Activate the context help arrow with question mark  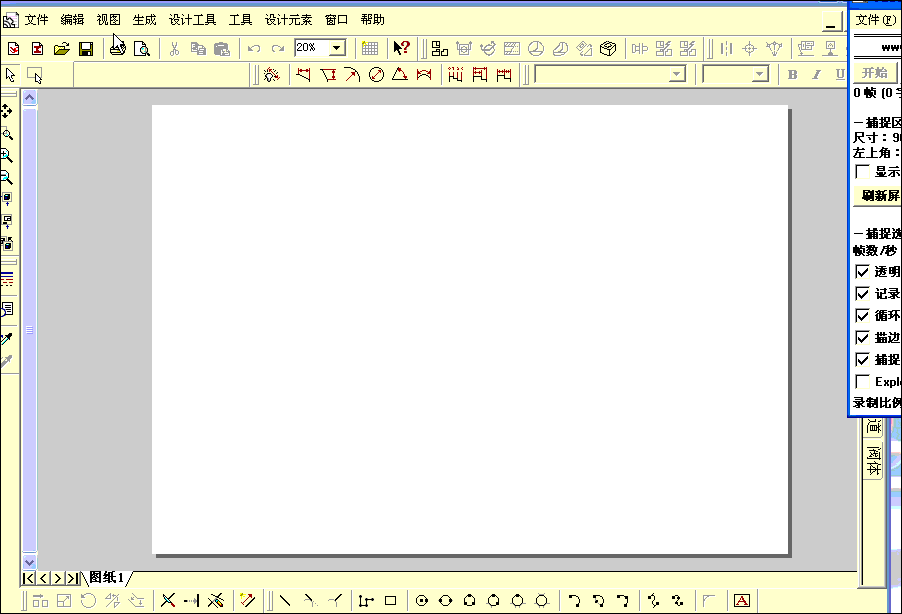click(x=402, y=48)
